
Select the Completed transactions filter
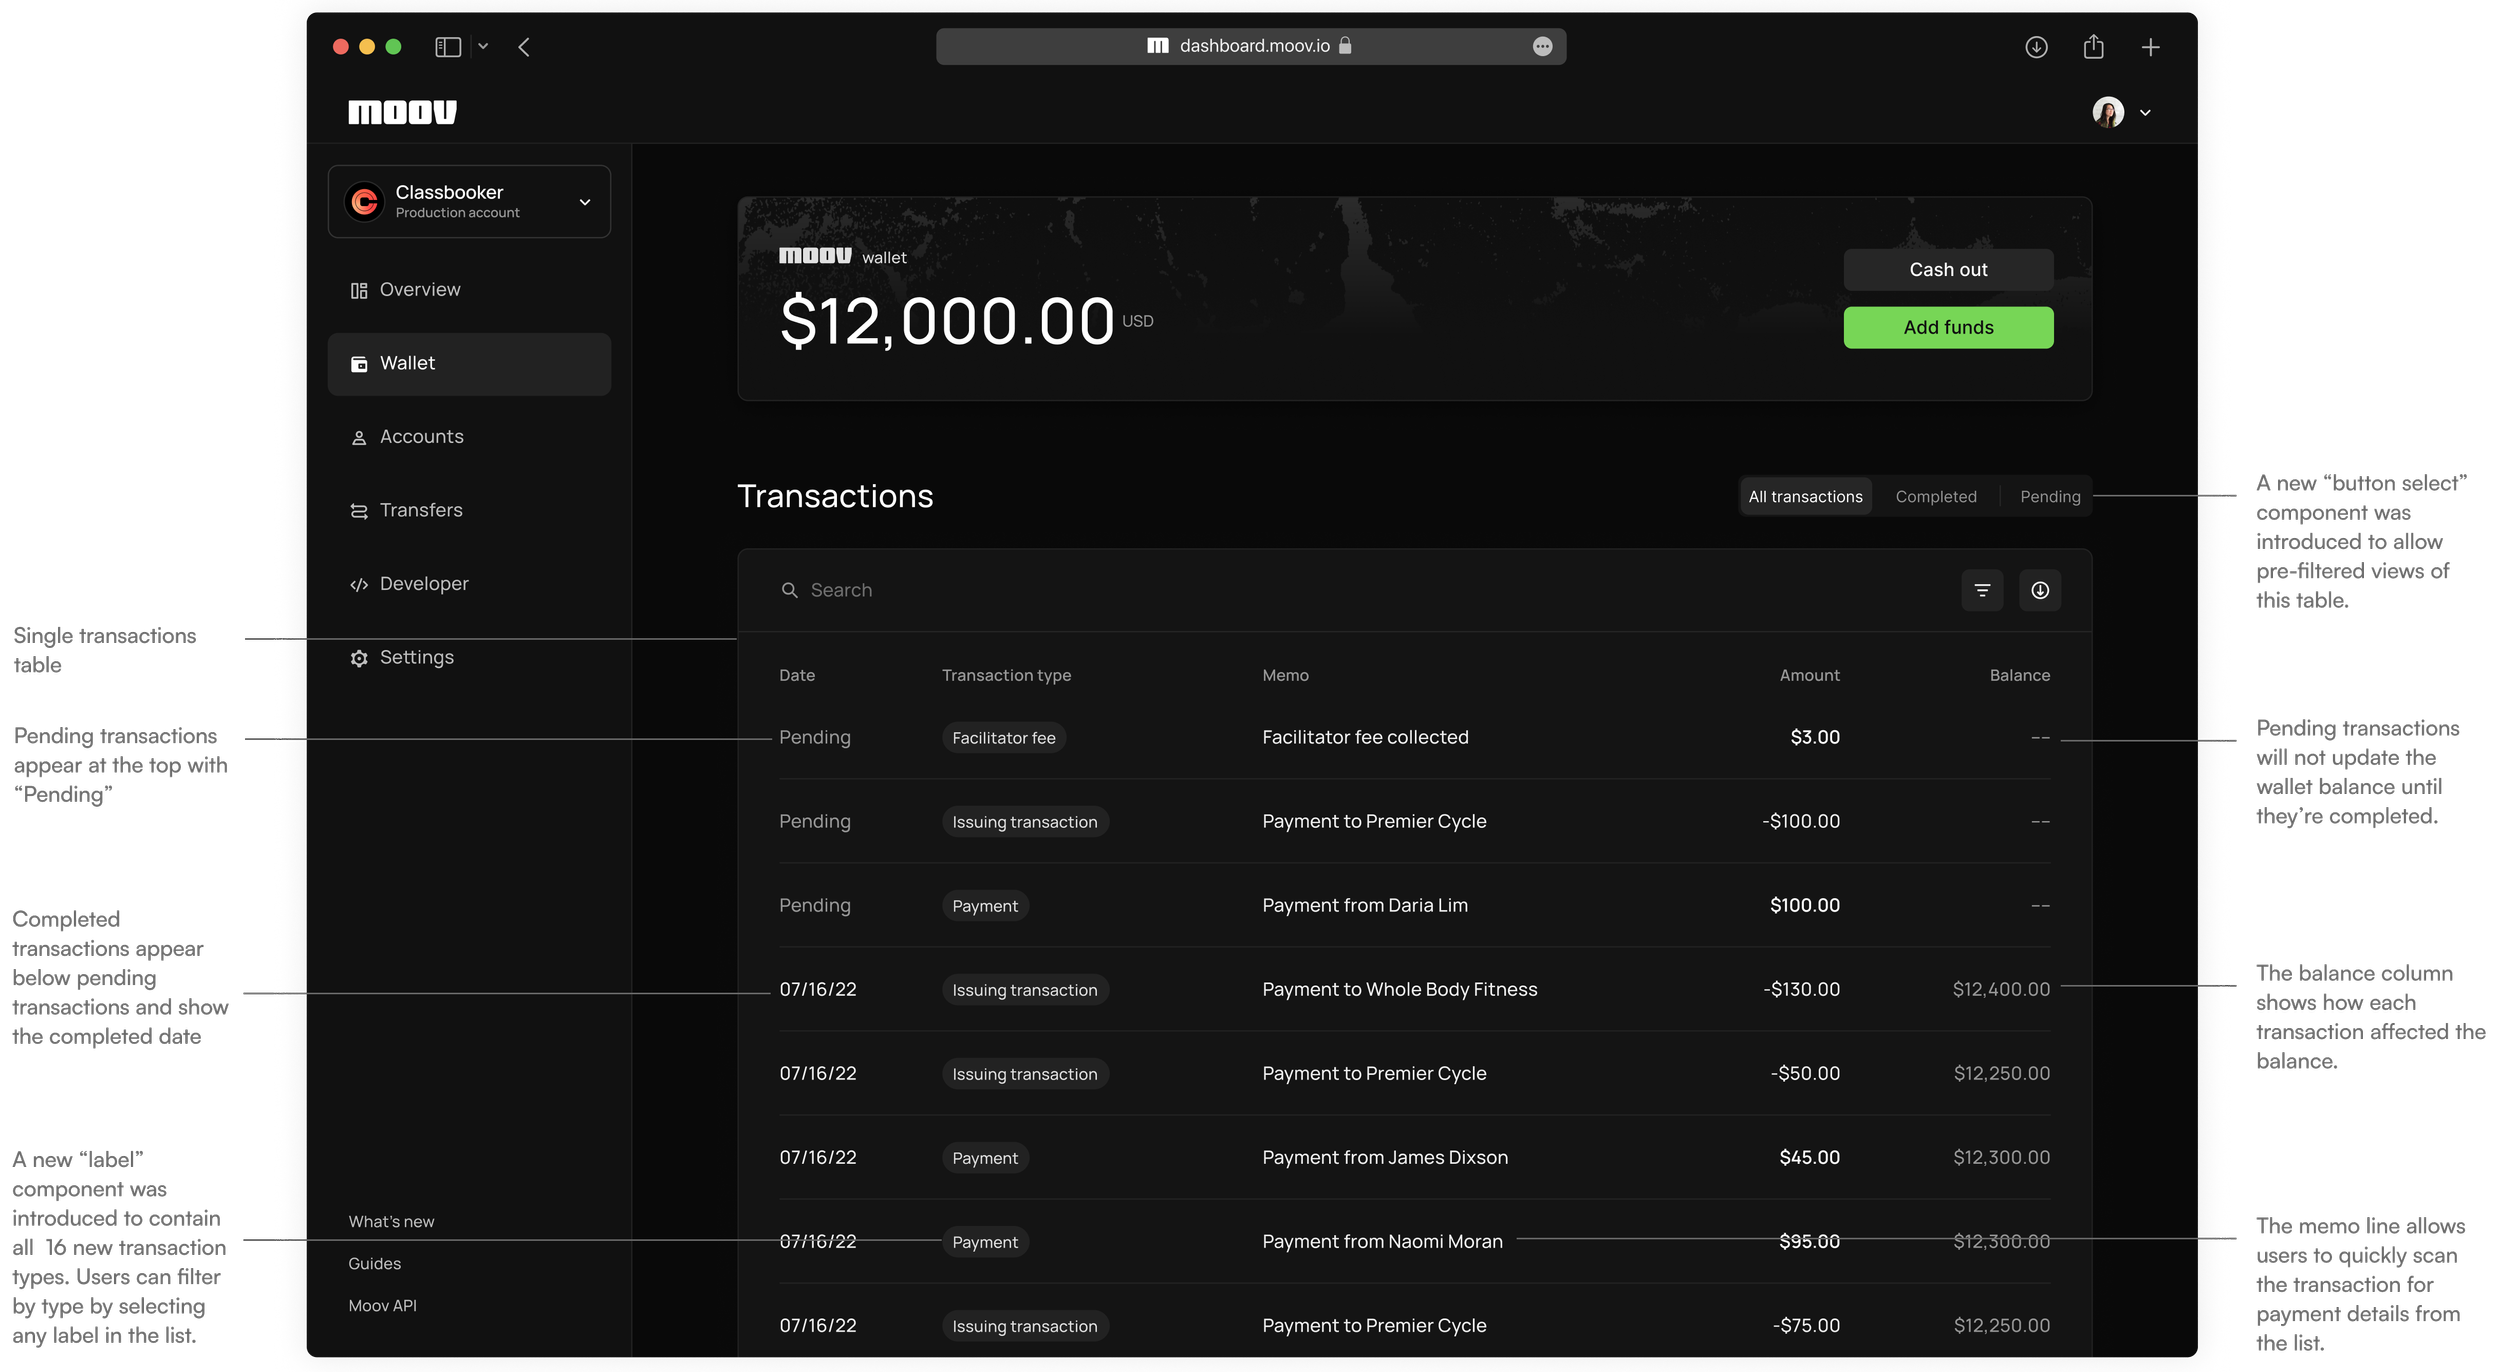pos(1935,496)
